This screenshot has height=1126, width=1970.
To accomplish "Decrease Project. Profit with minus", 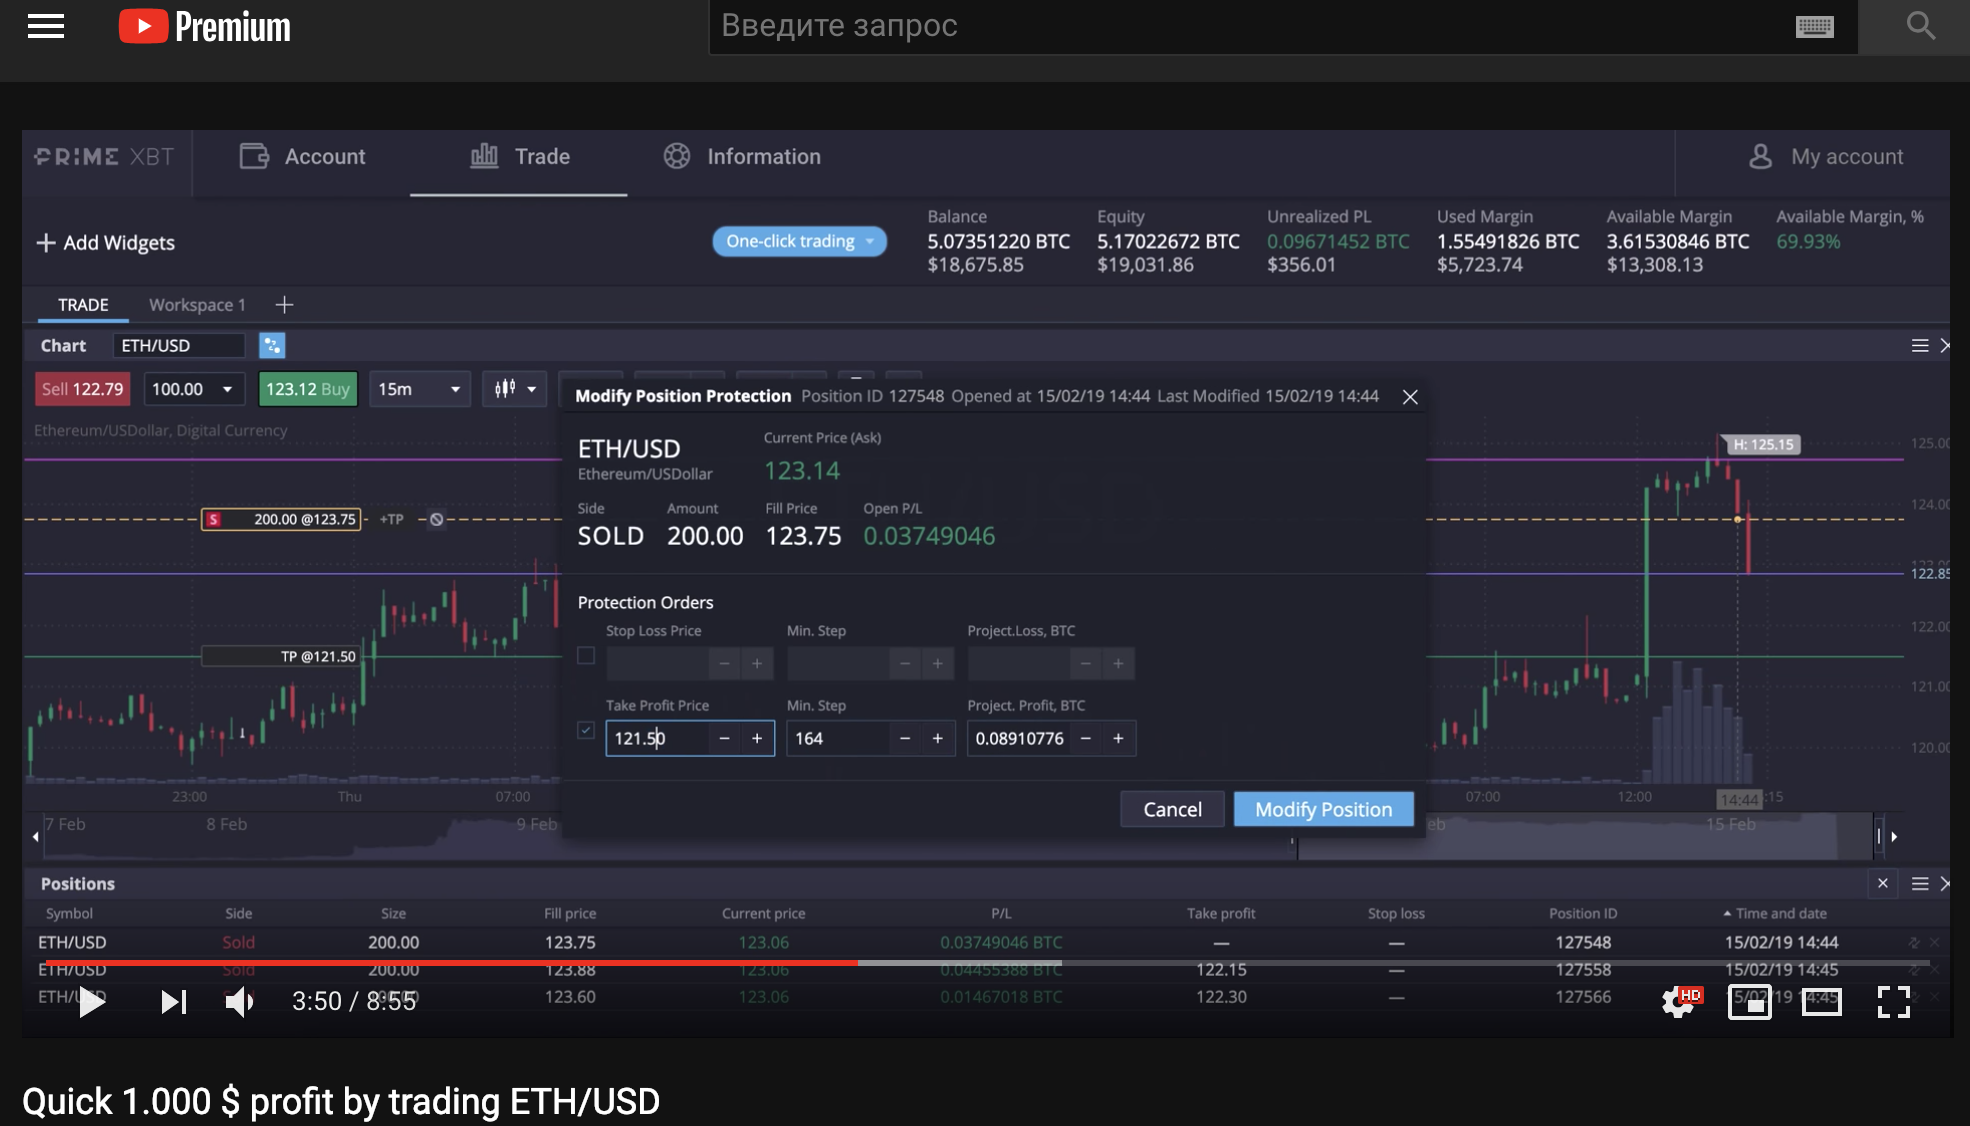I will click(x=1086, y=738).
